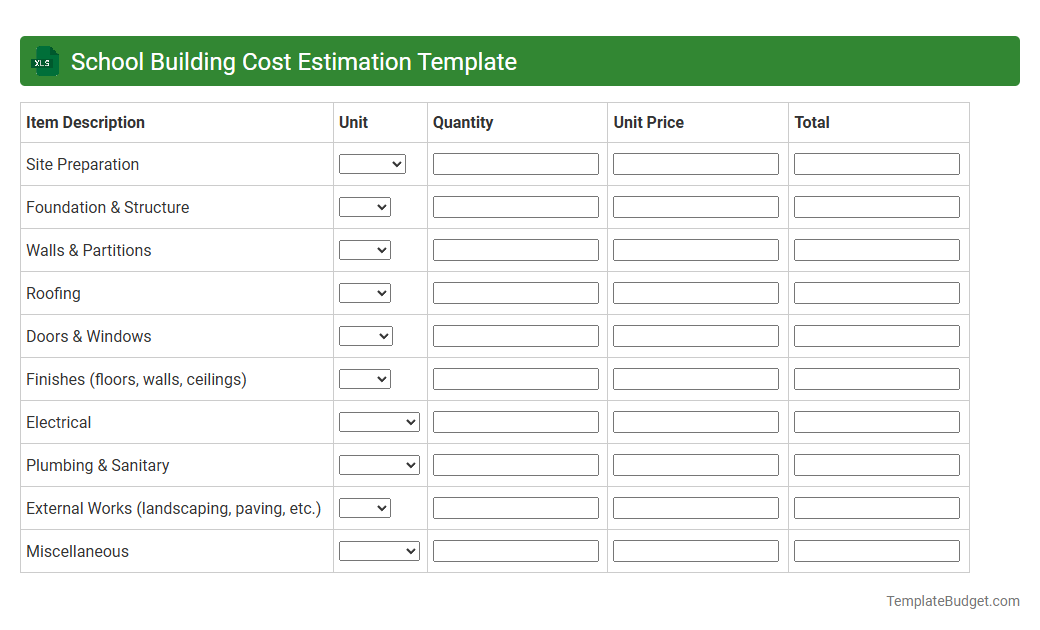Select the Unit dropdown for Doors & Windows
The width and height of the screenshot is (1040, 630).
(365, 335)
